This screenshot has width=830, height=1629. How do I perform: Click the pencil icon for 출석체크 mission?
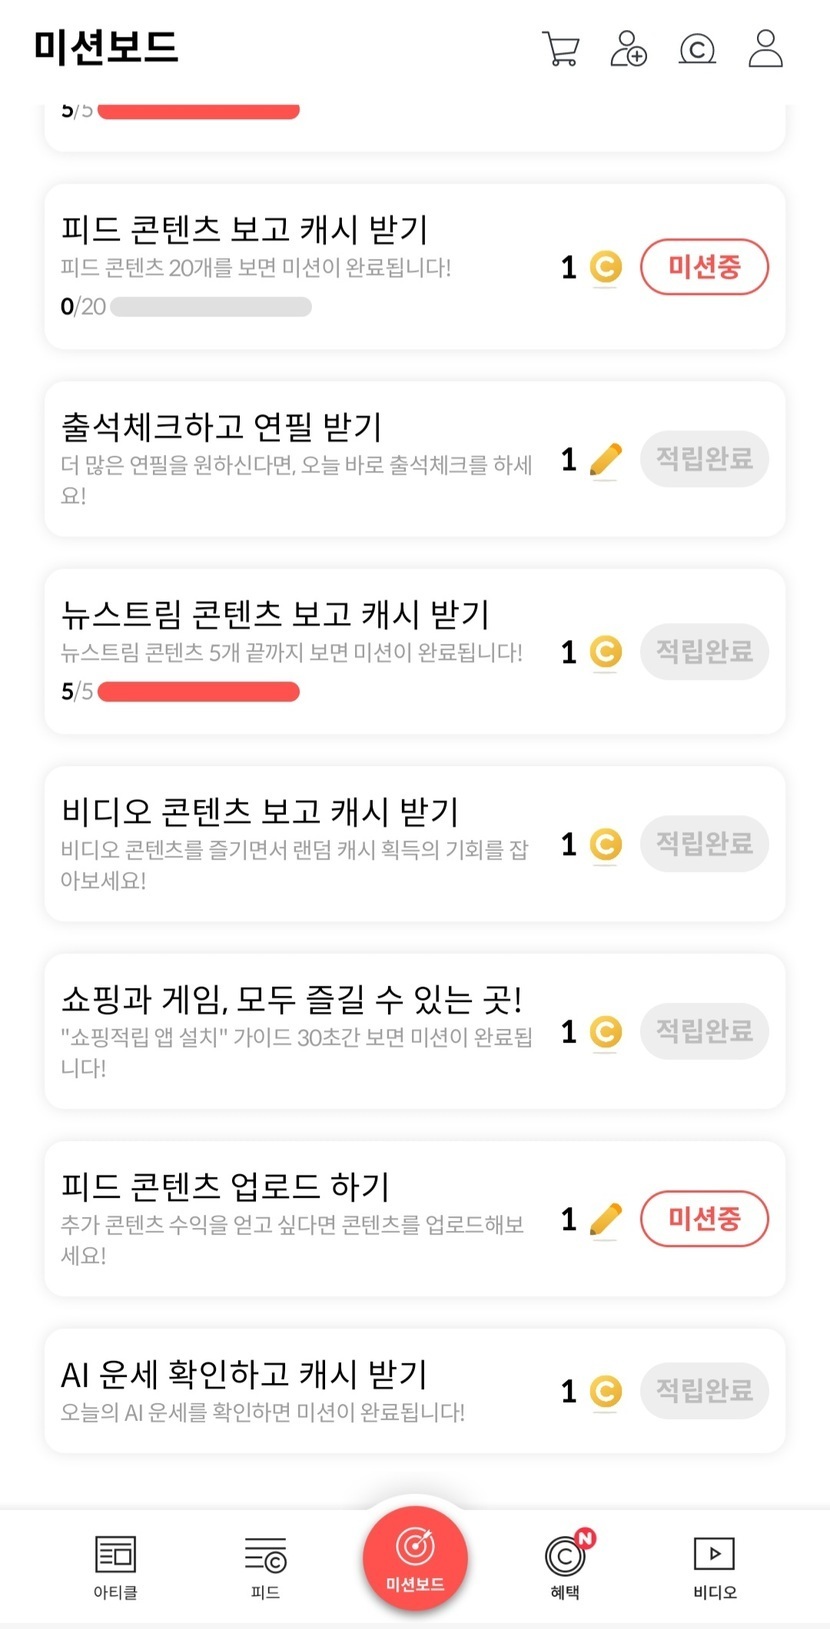pos(605,460)
